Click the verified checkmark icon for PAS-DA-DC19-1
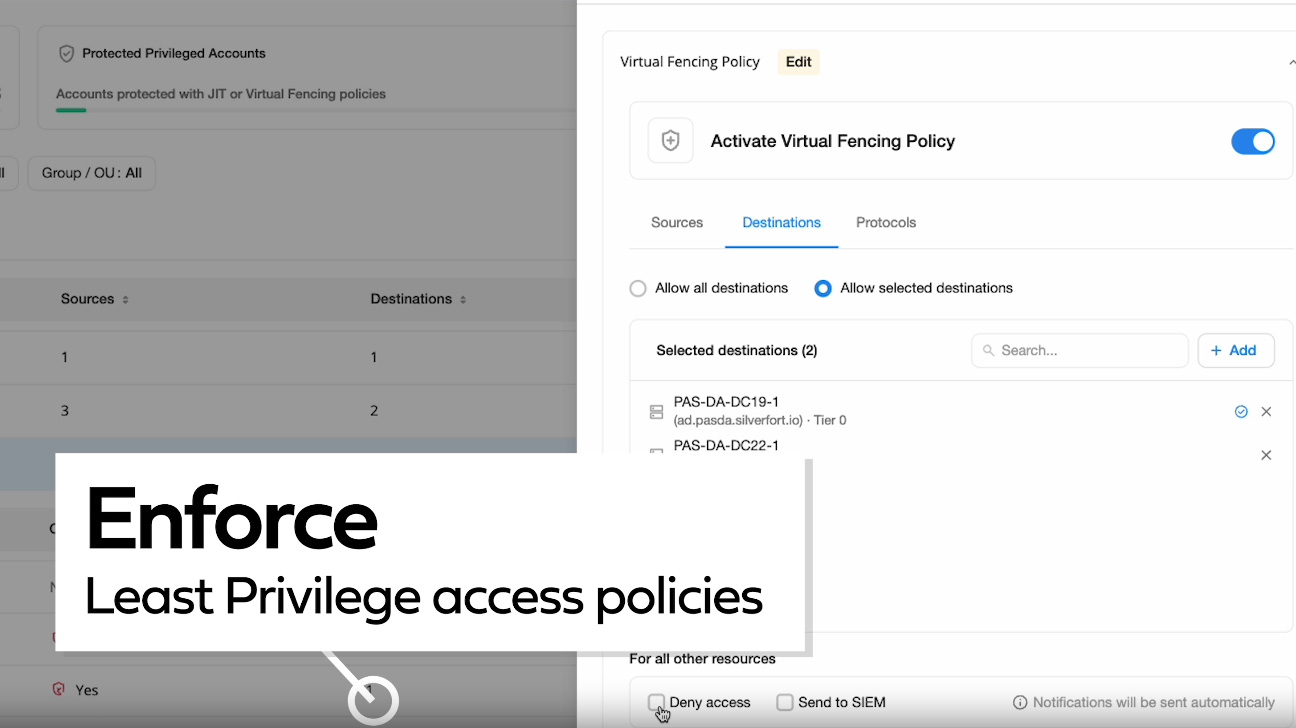The image size is (1296, 728). [x=1241, y=411]
